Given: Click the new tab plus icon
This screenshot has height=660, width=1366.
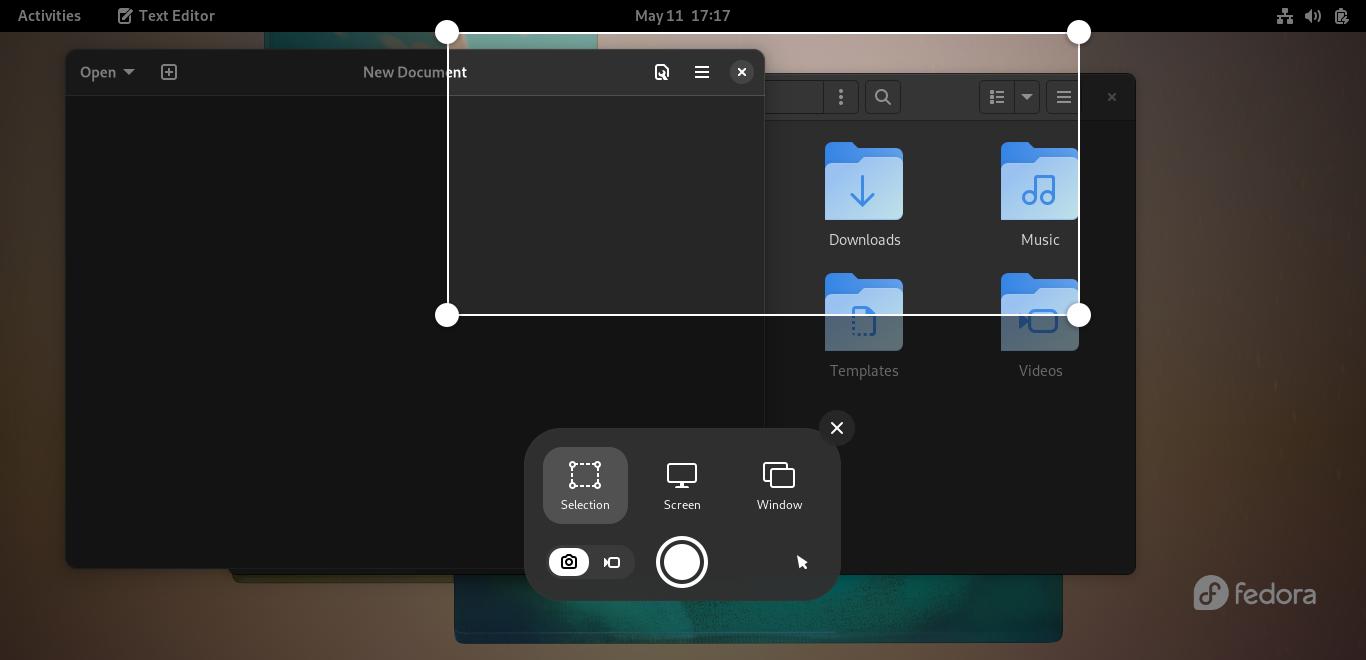Looking at the screenshot, I should point(169,72).
